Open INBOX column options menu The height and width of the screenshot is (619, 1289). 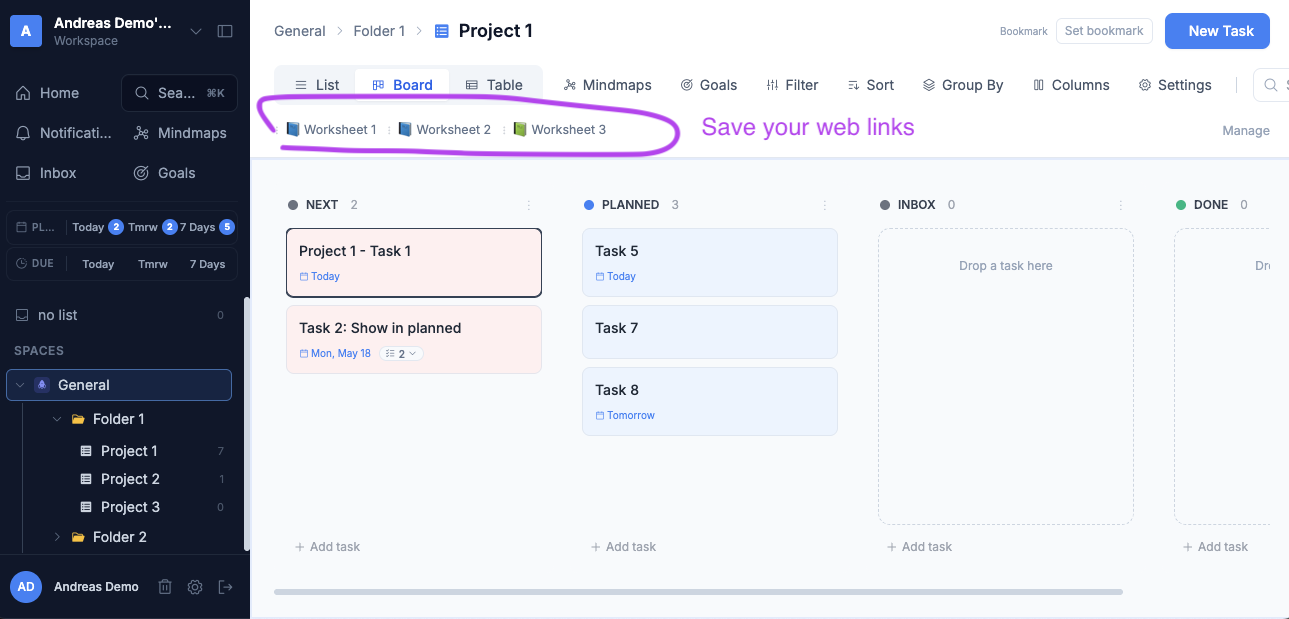pos(1121,205)
